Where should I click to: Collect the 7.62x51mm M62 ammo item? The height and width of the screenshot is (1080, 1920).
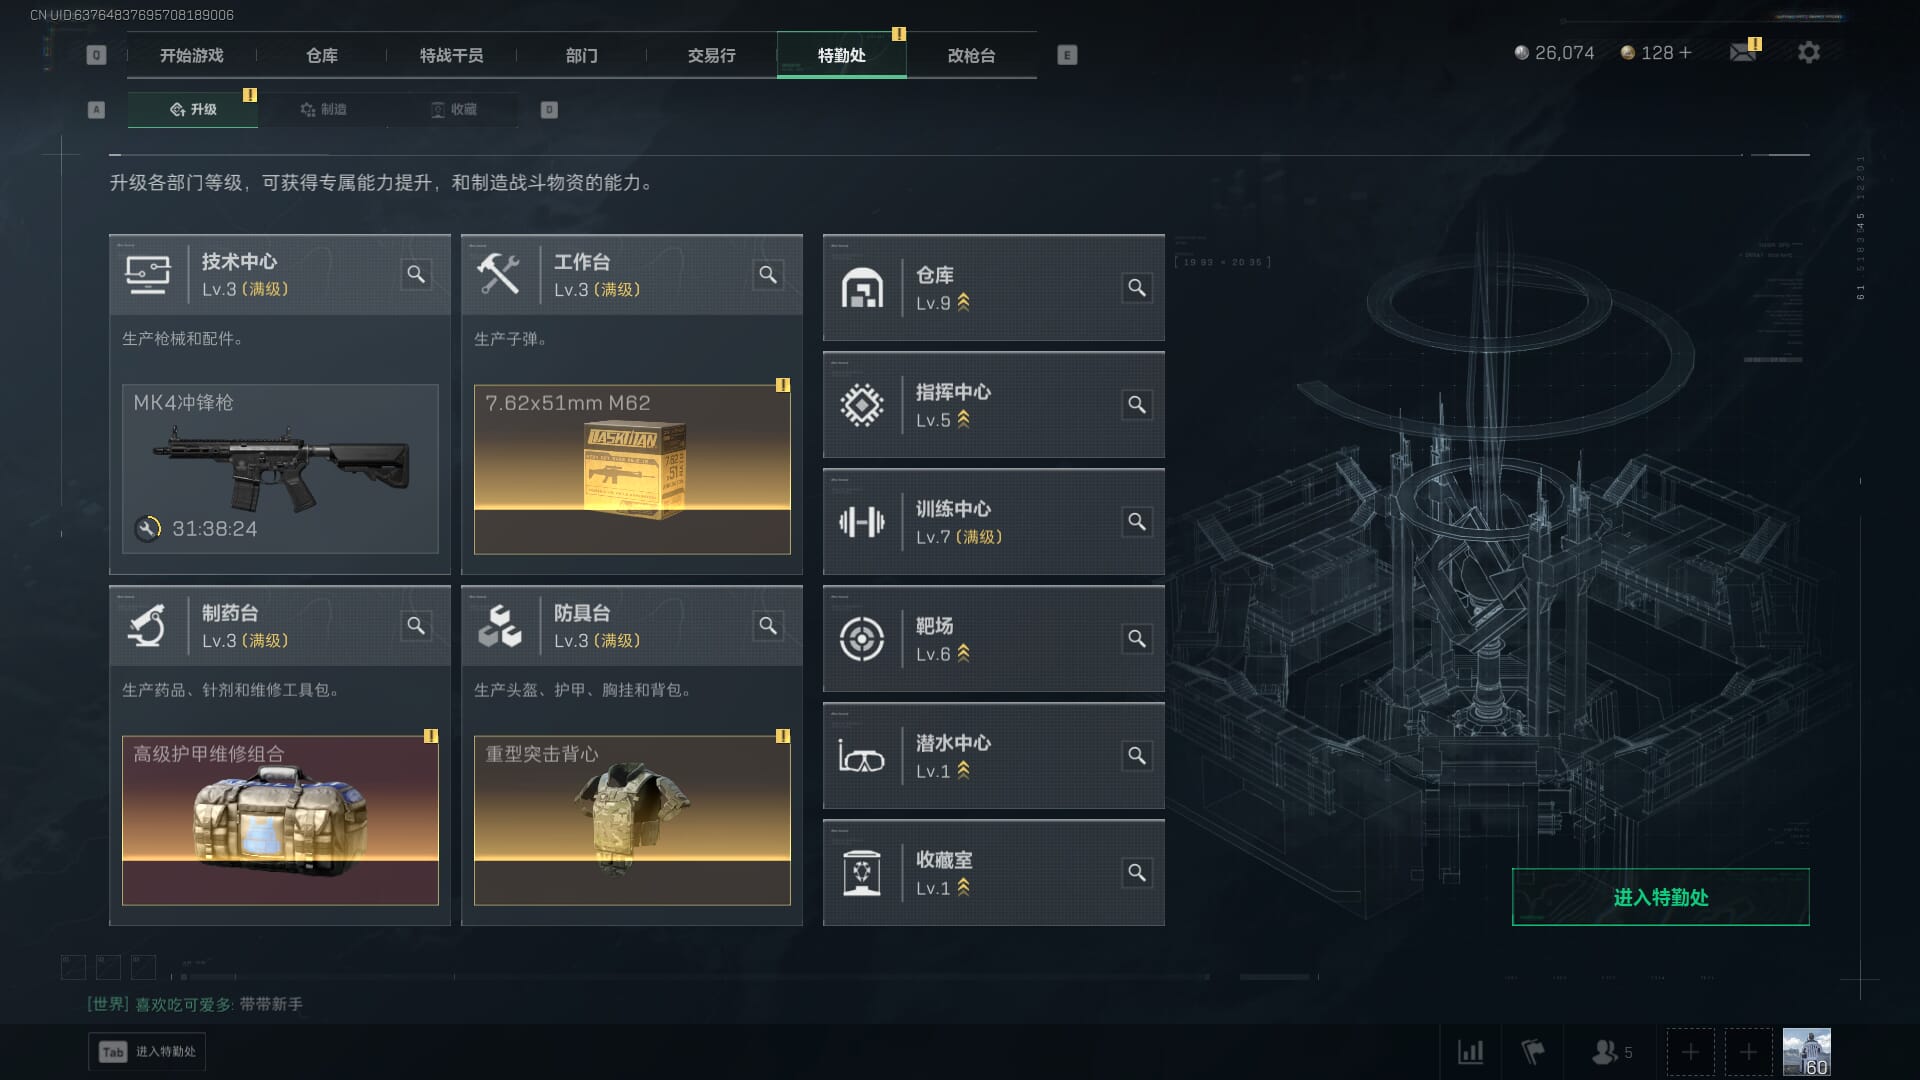coord(632,469)
